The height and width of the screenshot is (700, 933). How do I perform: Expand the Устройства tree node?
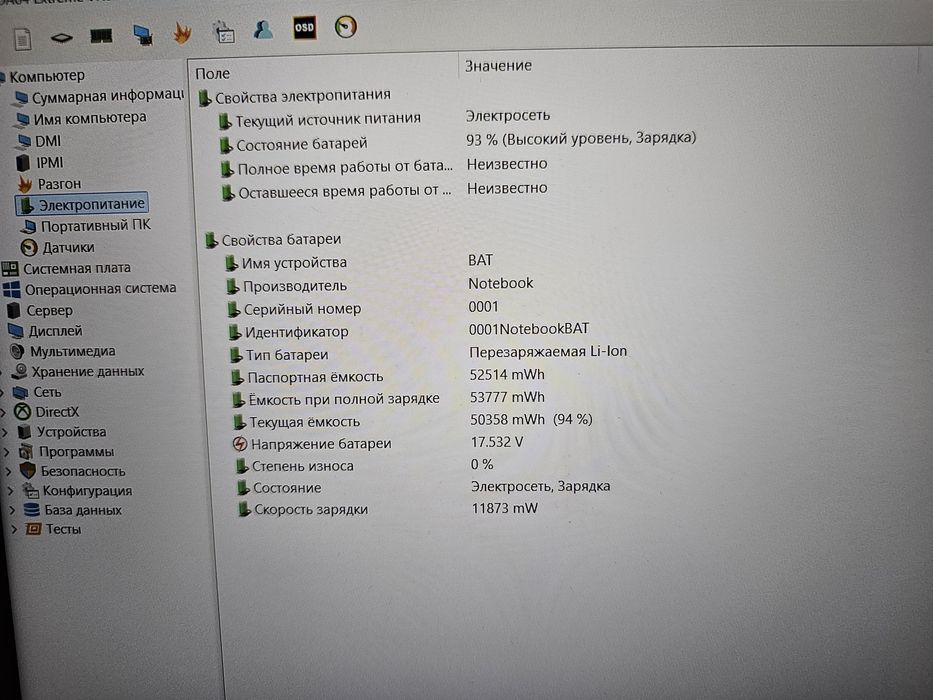click(5, 432)
